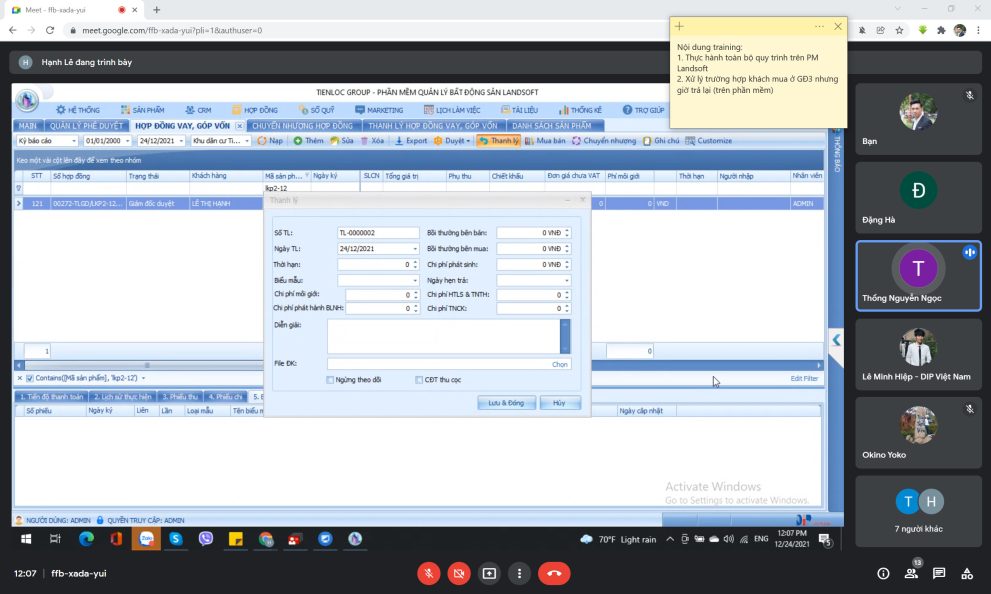Click the Chi phí phát sinh field
Screen dimensions: 991x594
(x=533, y=264)
